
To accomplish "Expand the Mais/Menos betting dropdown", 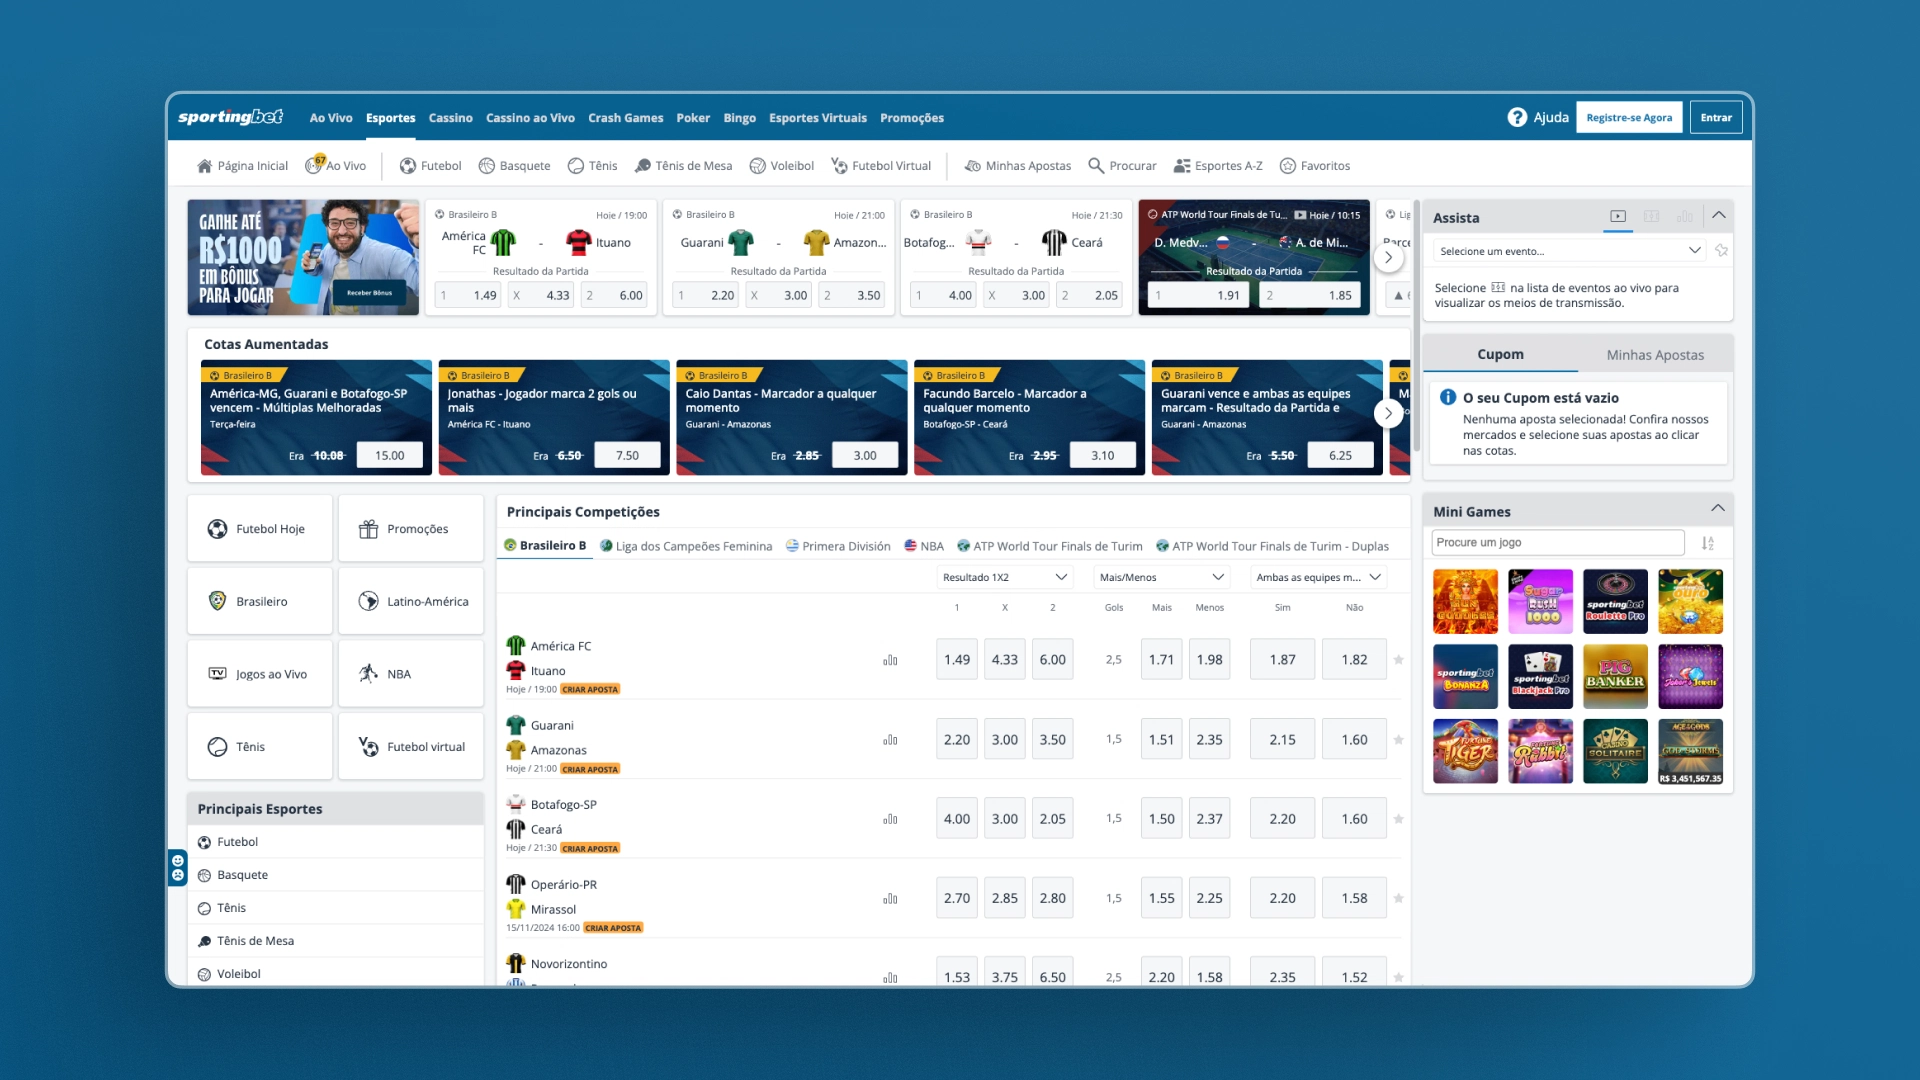I will tap(1160, 580).
